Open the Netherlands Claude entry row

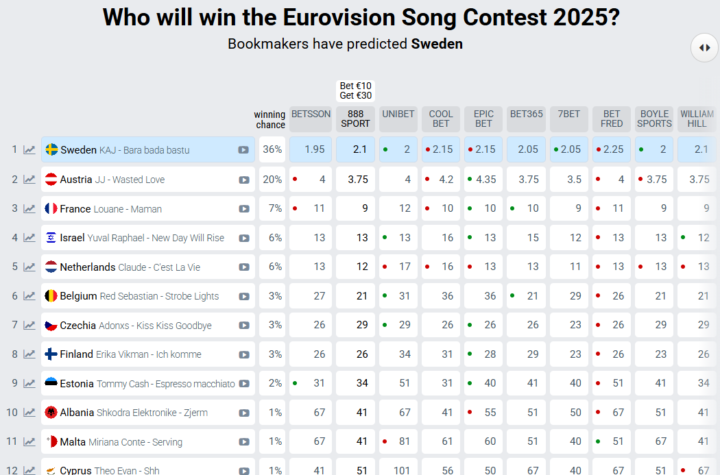click(148, 267)
